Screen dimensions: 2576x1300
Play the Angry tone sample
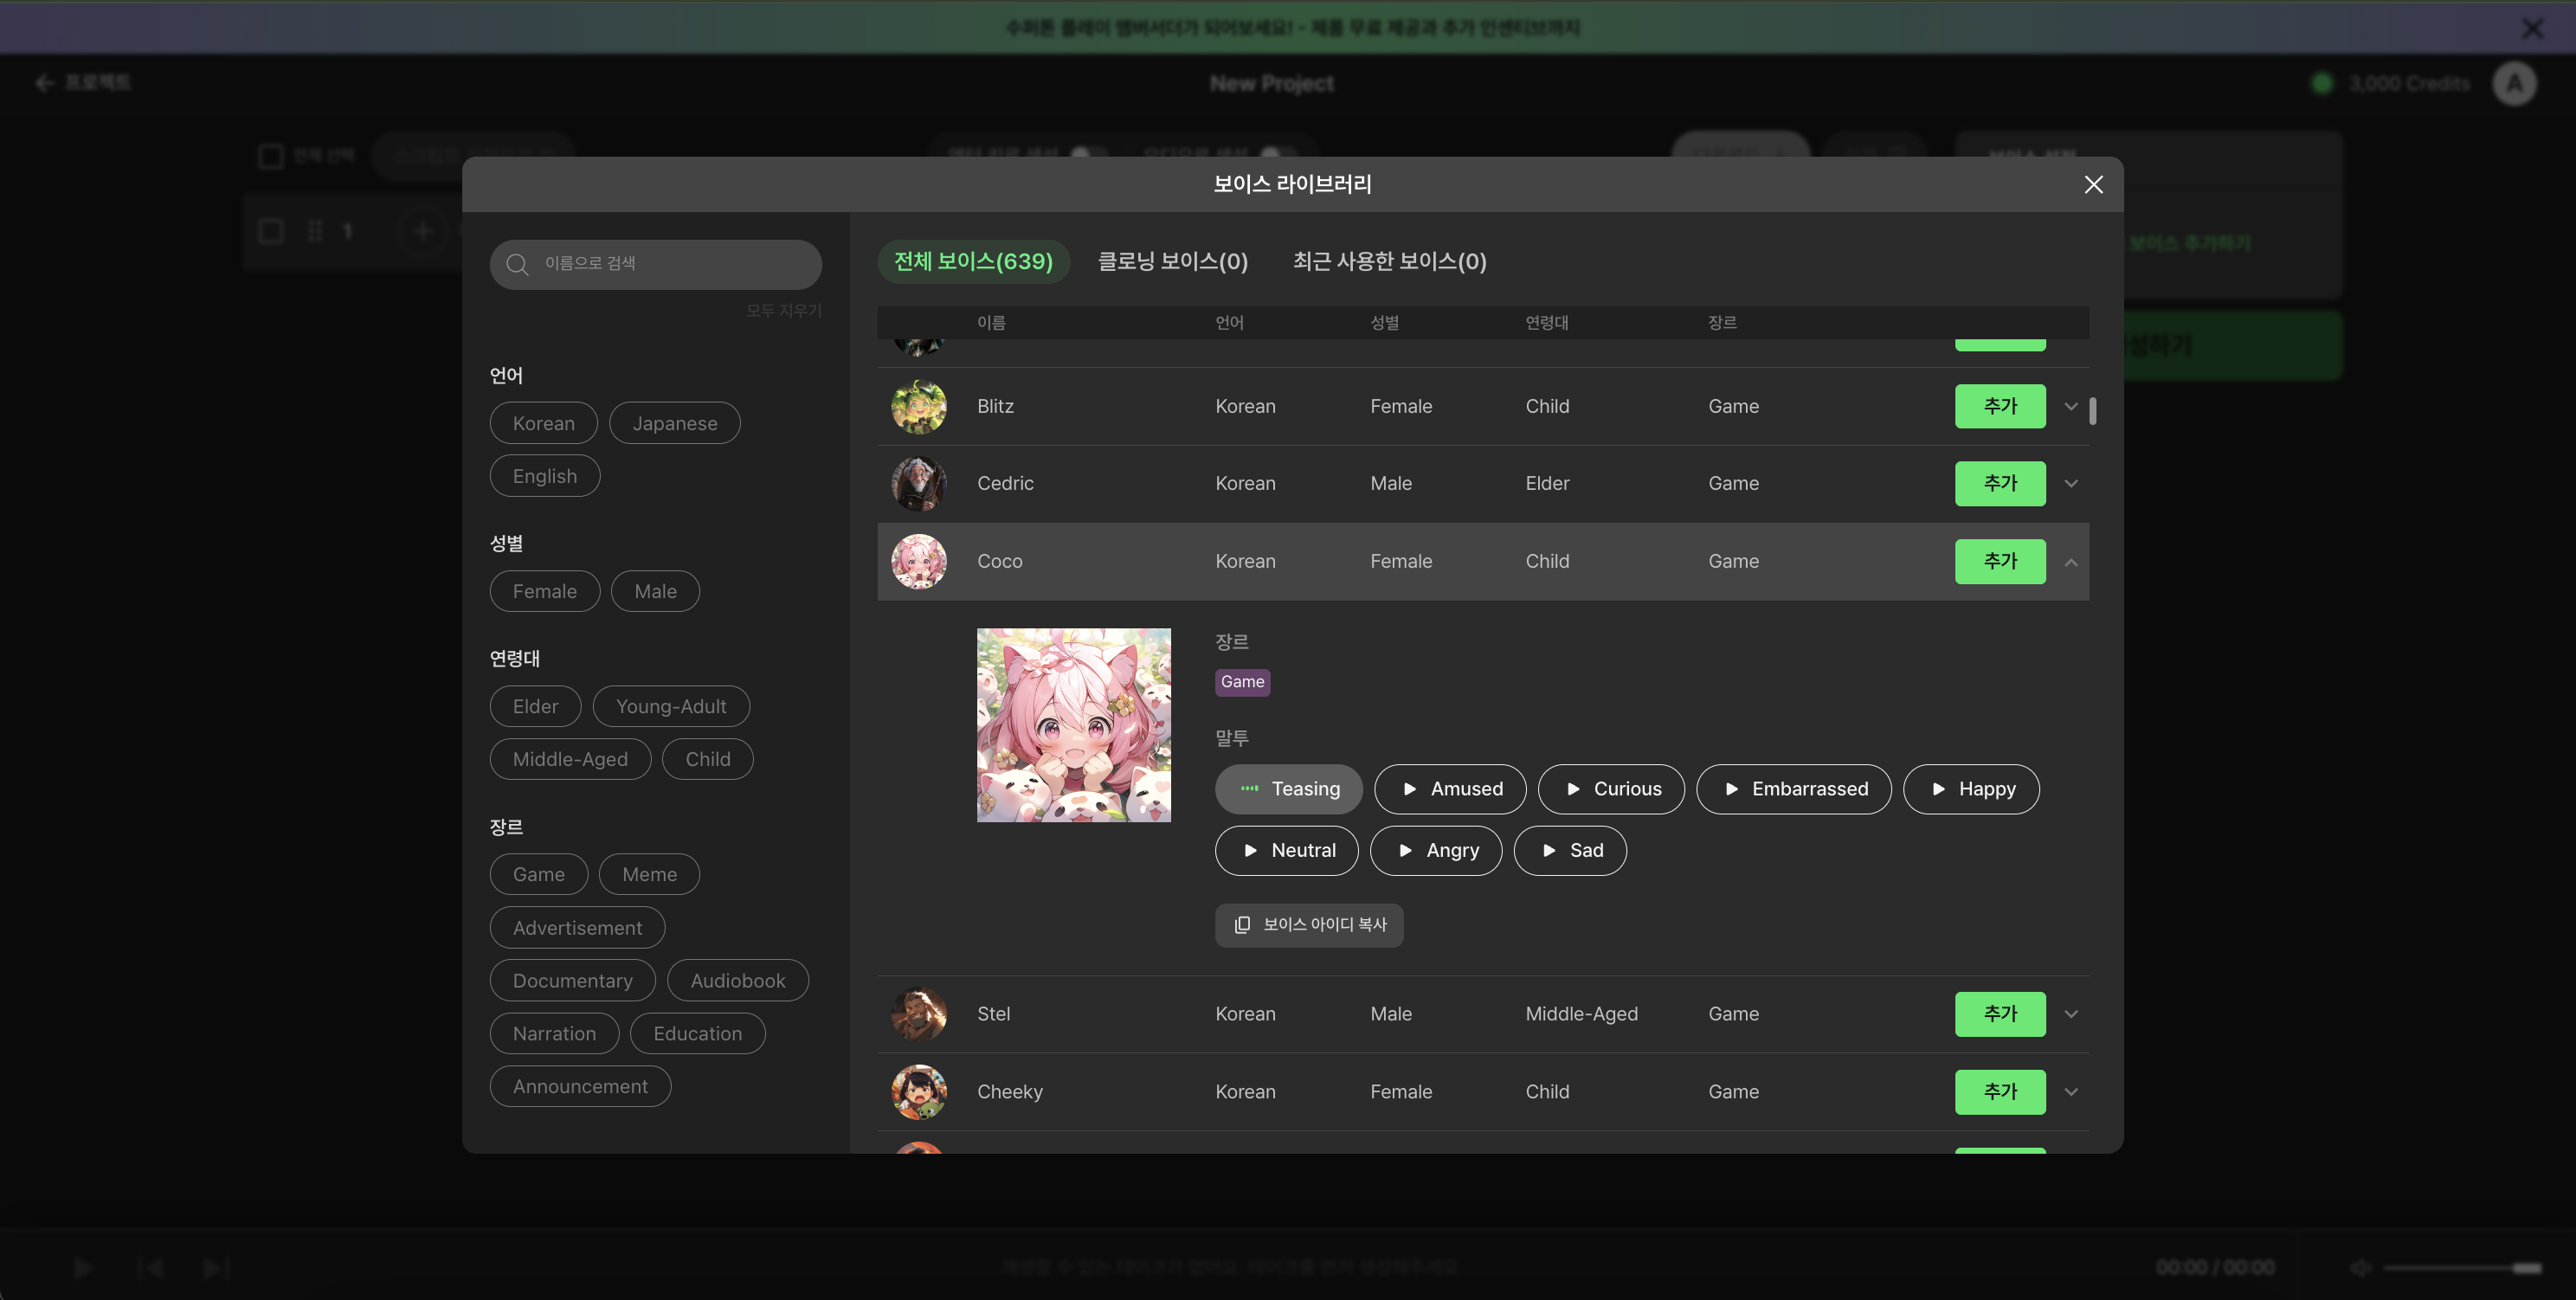coord(1436,851)
